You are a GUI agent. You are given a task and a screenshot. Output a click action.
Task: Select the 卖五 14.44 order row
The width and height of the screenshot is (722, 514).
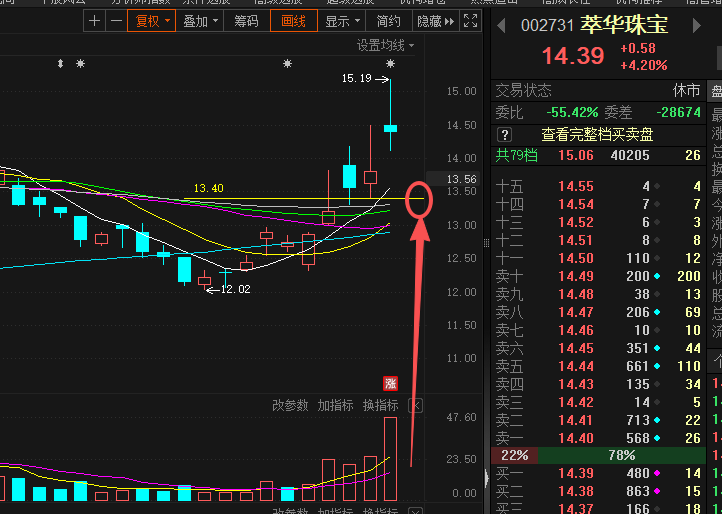[x=599, y=366]
